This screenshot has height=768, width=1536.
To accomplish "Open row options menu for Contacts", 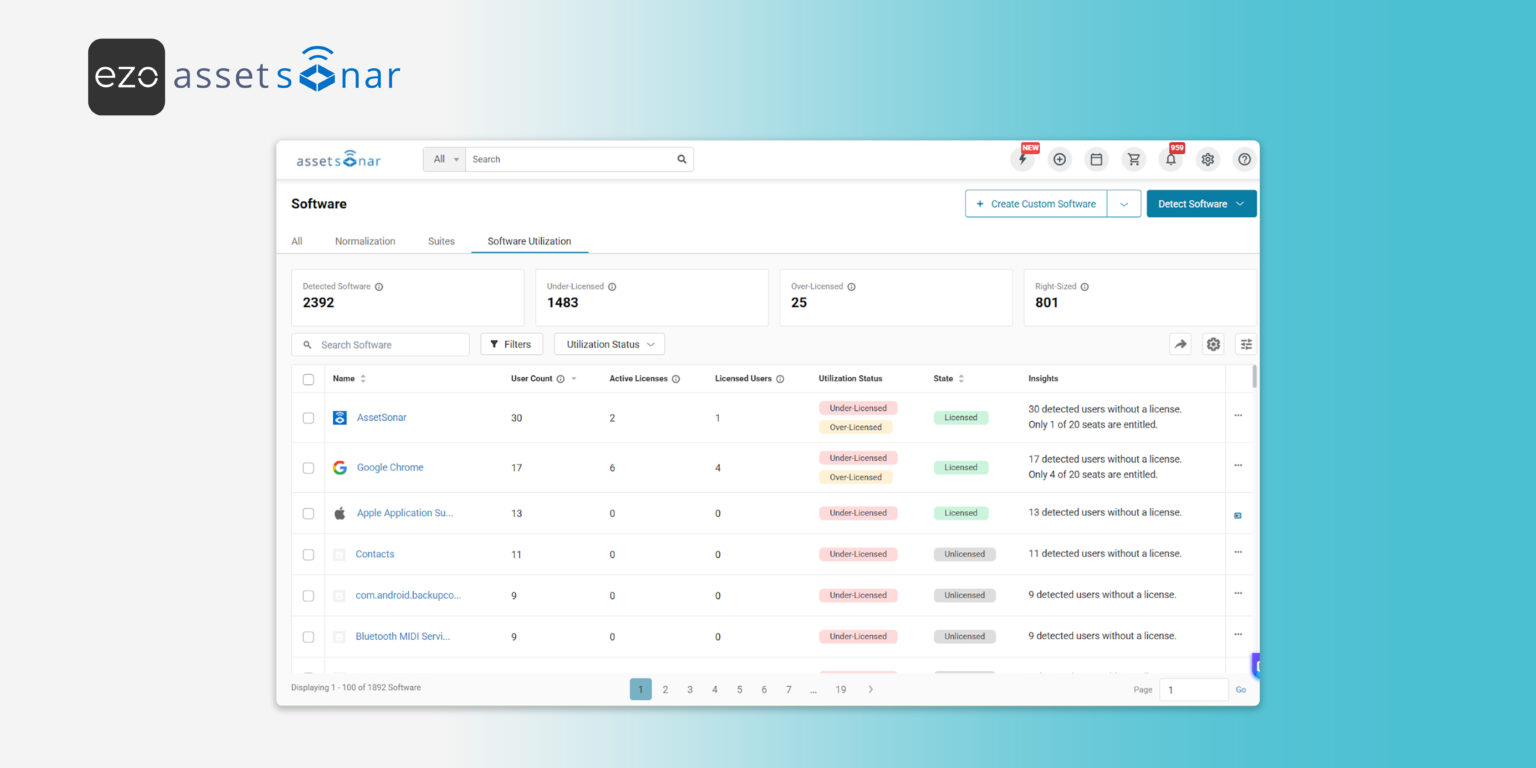I will [x=1238, y=552].
